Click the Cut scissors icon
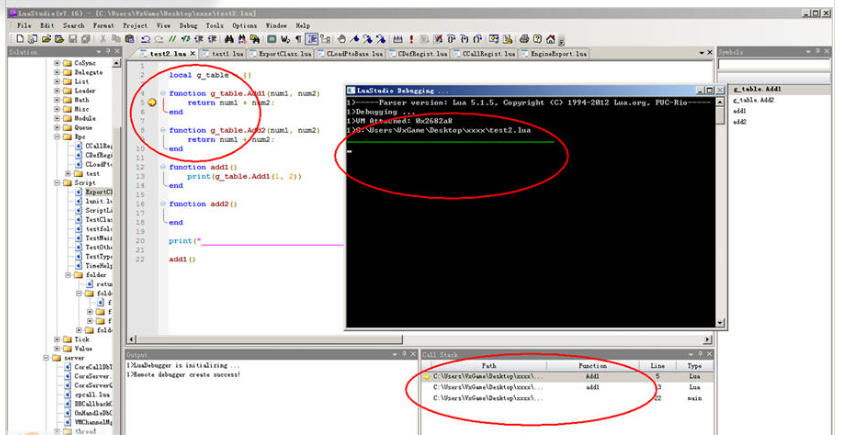The height and width of the screenshot is (435, 843). (x=103, y=39)
